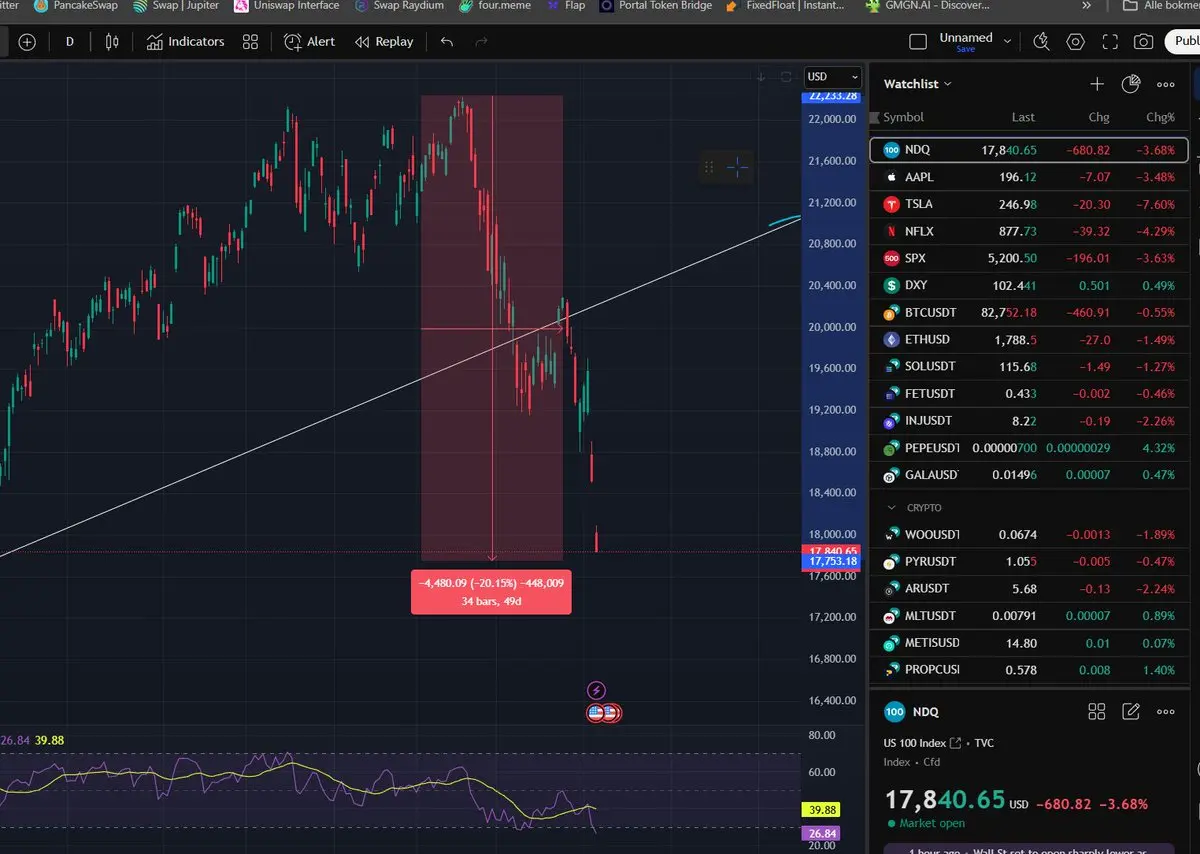Screen dimensions: 1200x854
Task: Open watchlist advanced view pie icon
Action: click(1131, 84)
